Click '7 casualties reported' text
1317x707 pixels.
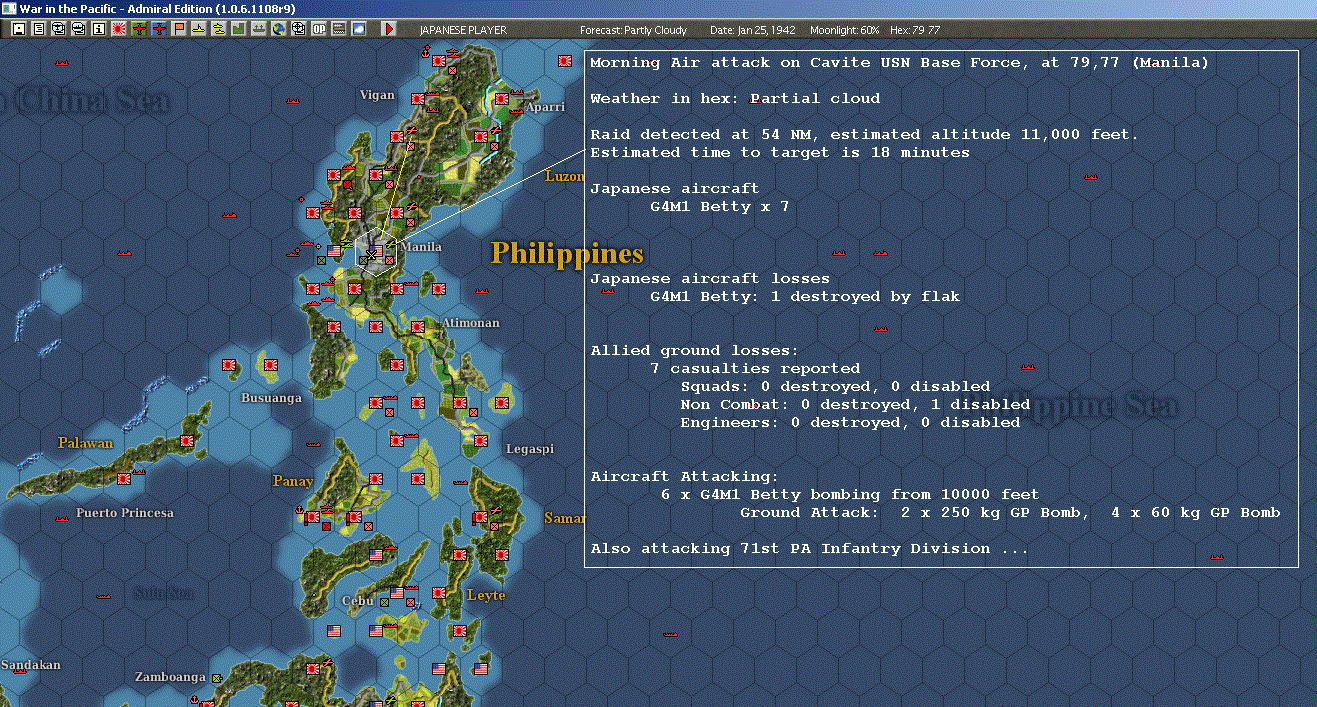tap(755, 369)
